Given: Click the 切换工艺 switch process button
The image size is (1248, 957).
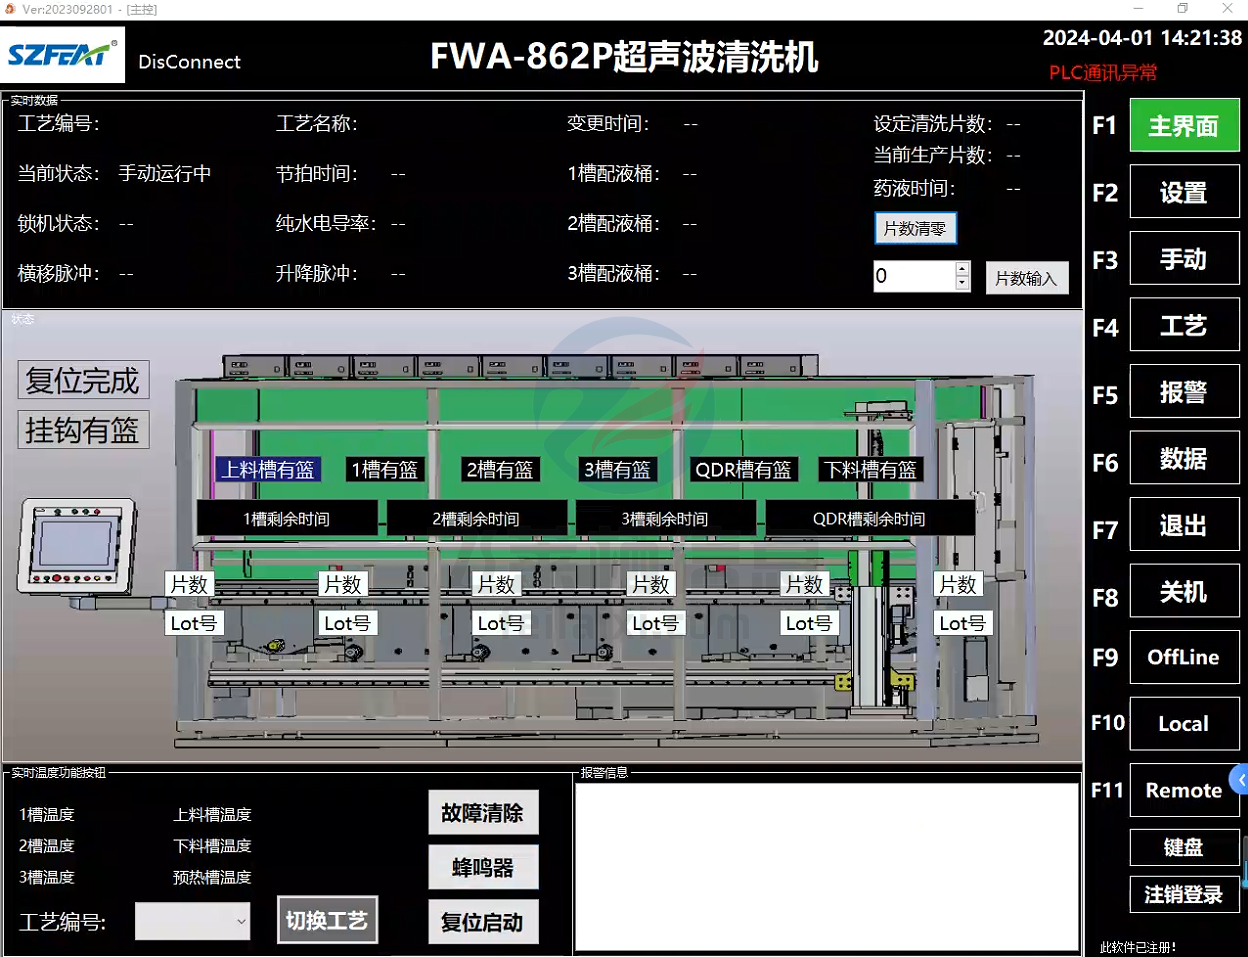Looking at the screenshot, I should 327,920.
